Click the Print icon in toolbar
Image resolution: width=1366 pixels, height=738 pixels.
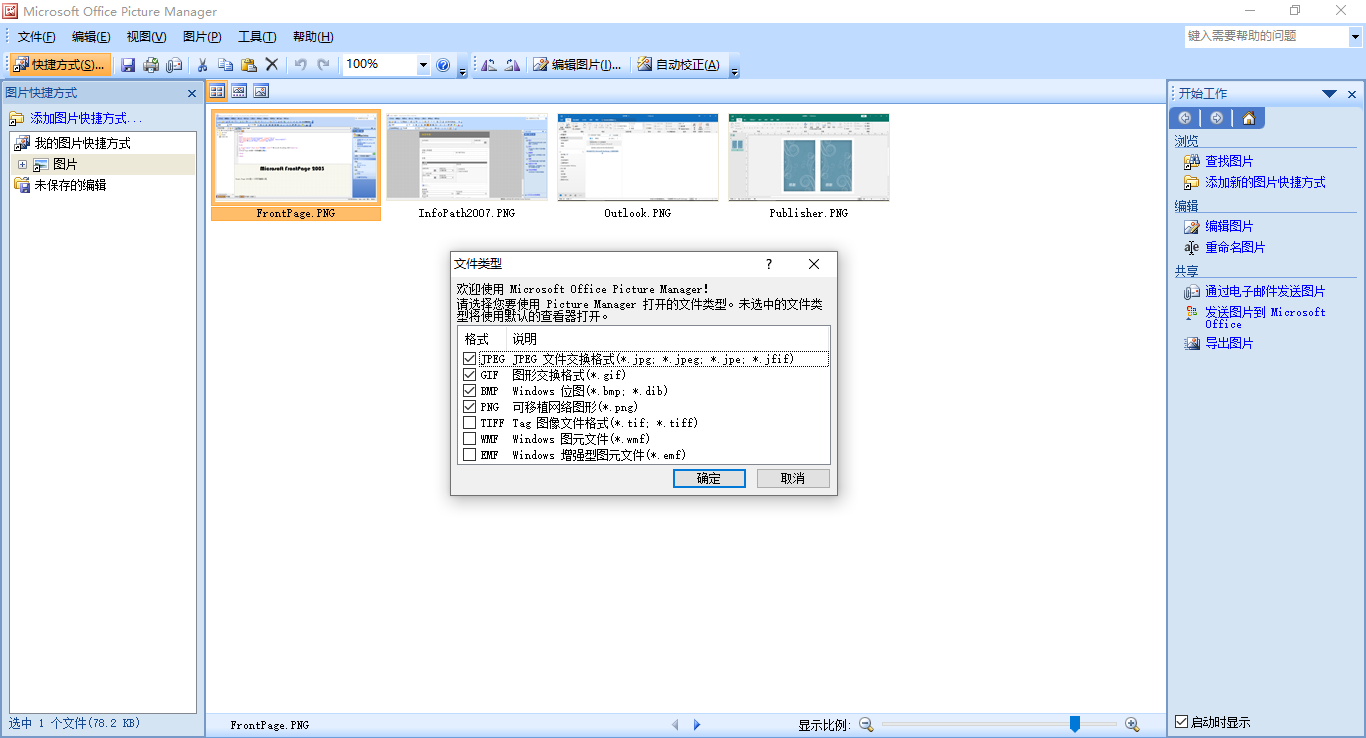pyautogui.click(x=151, y=65)
